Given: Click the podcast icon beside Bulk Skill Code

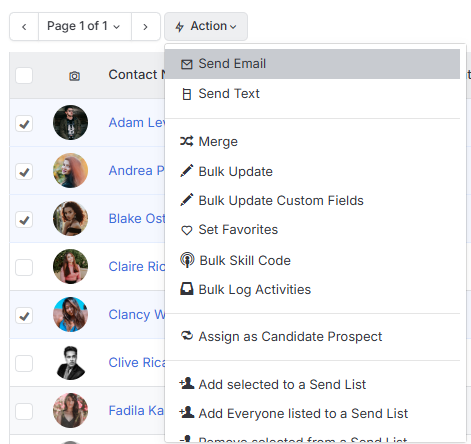Looking at the screenshot, I should click(x=187, y=260).
